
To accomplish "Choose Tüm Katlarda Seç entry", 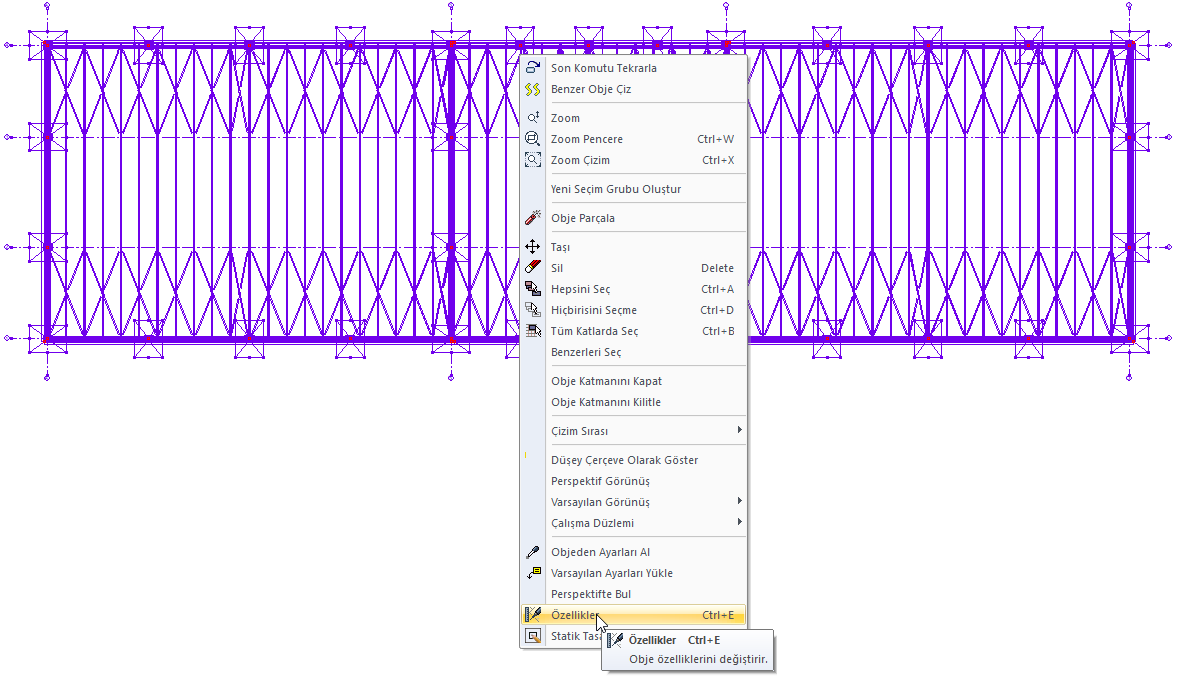I will (x=633, y=331).
